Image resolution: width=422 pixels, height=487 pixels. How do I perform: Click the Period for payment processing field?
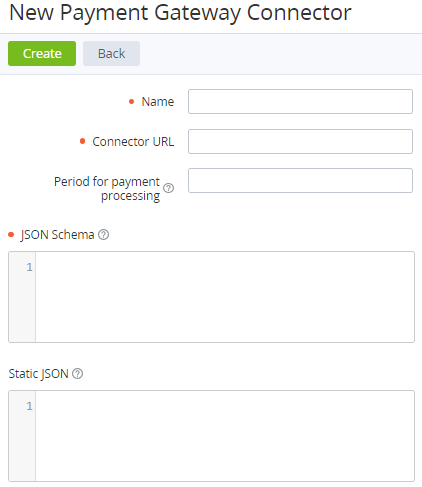click(300, 181)
